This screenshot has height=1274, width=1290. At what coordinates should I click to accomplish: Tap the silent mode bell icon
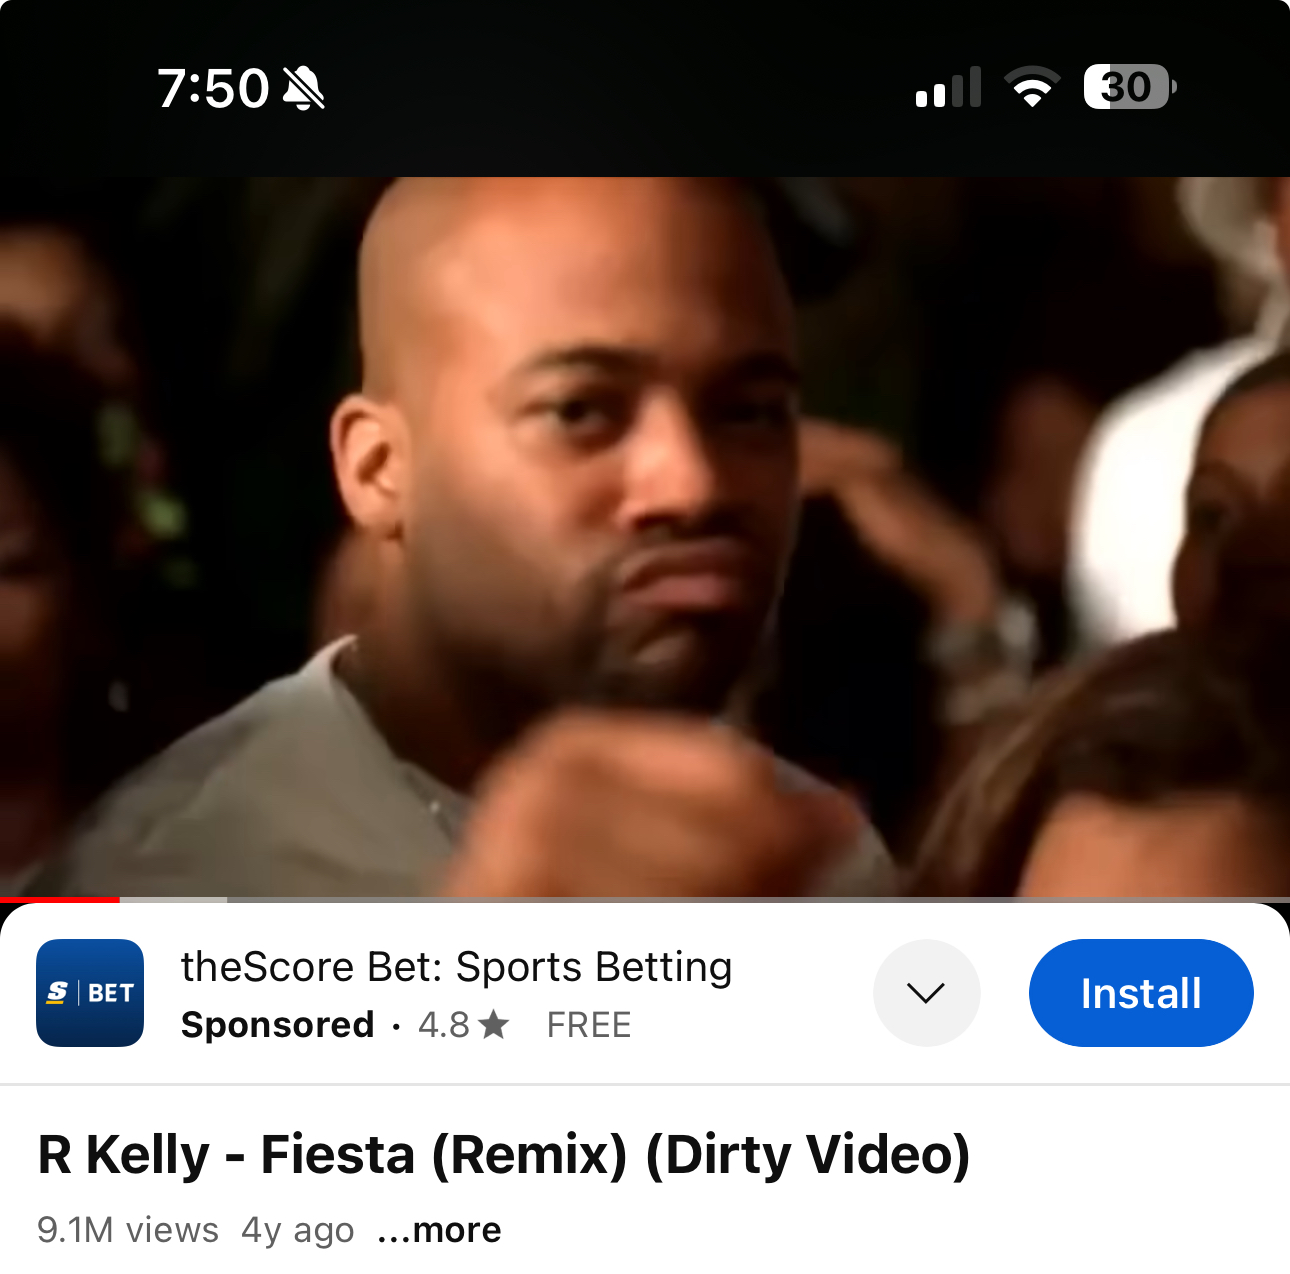304,88
